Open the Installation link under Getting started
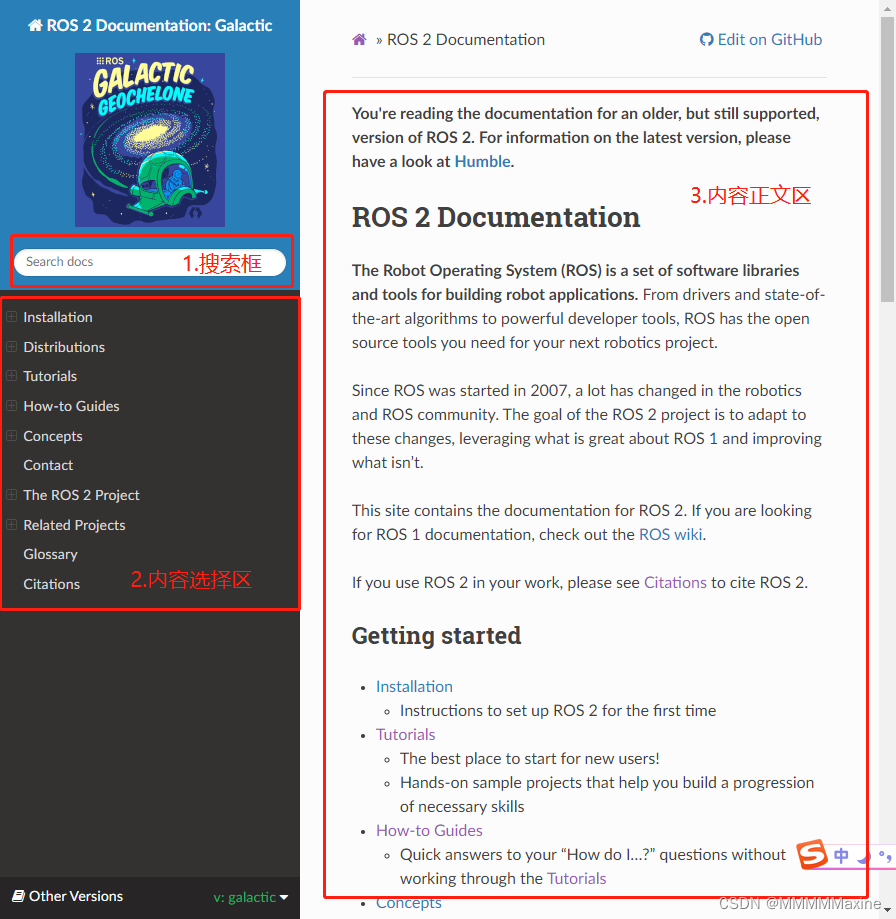 (x=414, y=686)
